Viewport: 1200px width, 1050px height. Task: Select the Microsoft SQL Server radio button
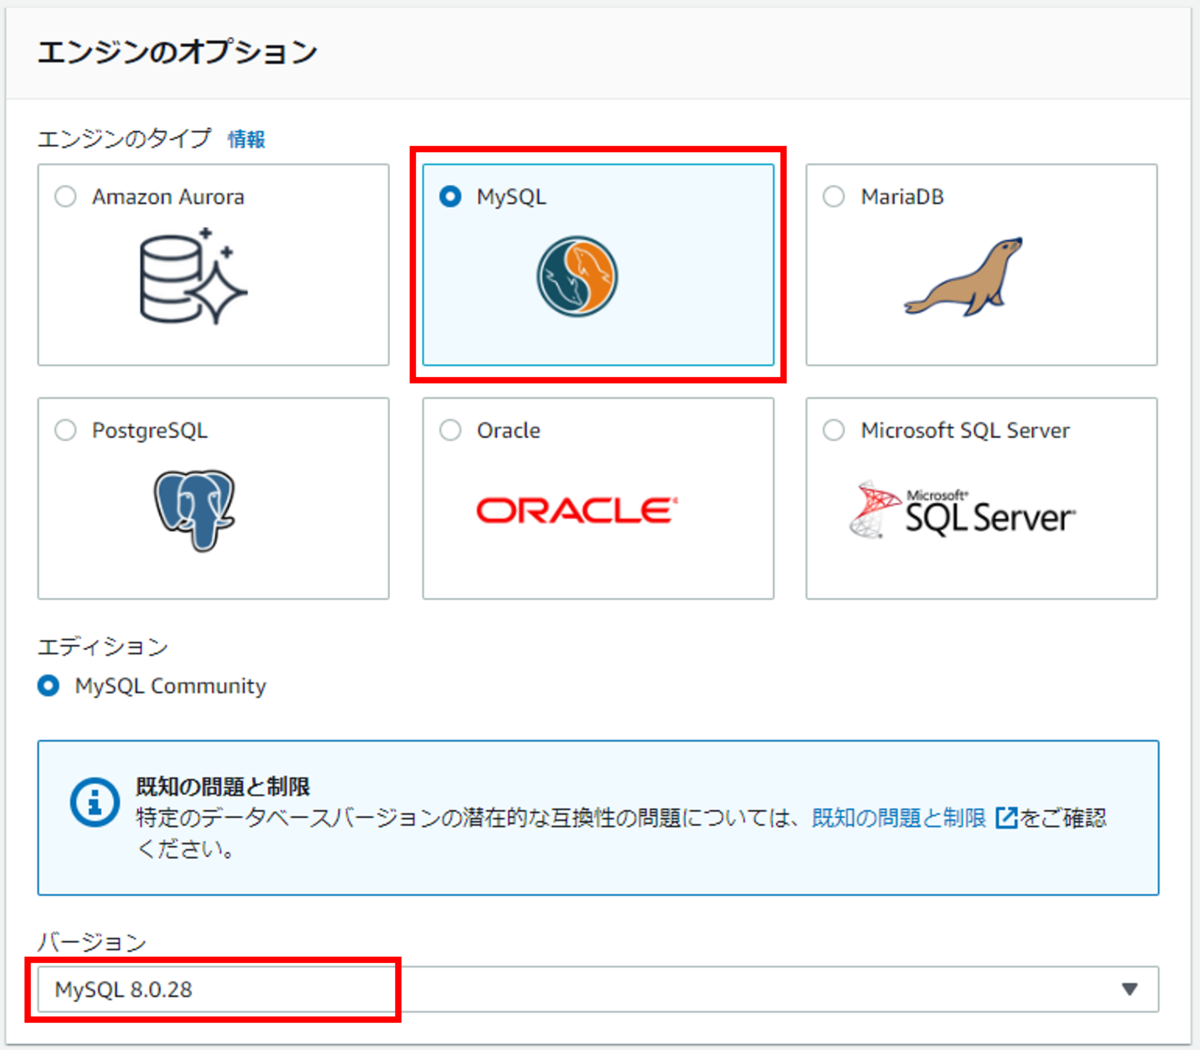tap(834, 430)
